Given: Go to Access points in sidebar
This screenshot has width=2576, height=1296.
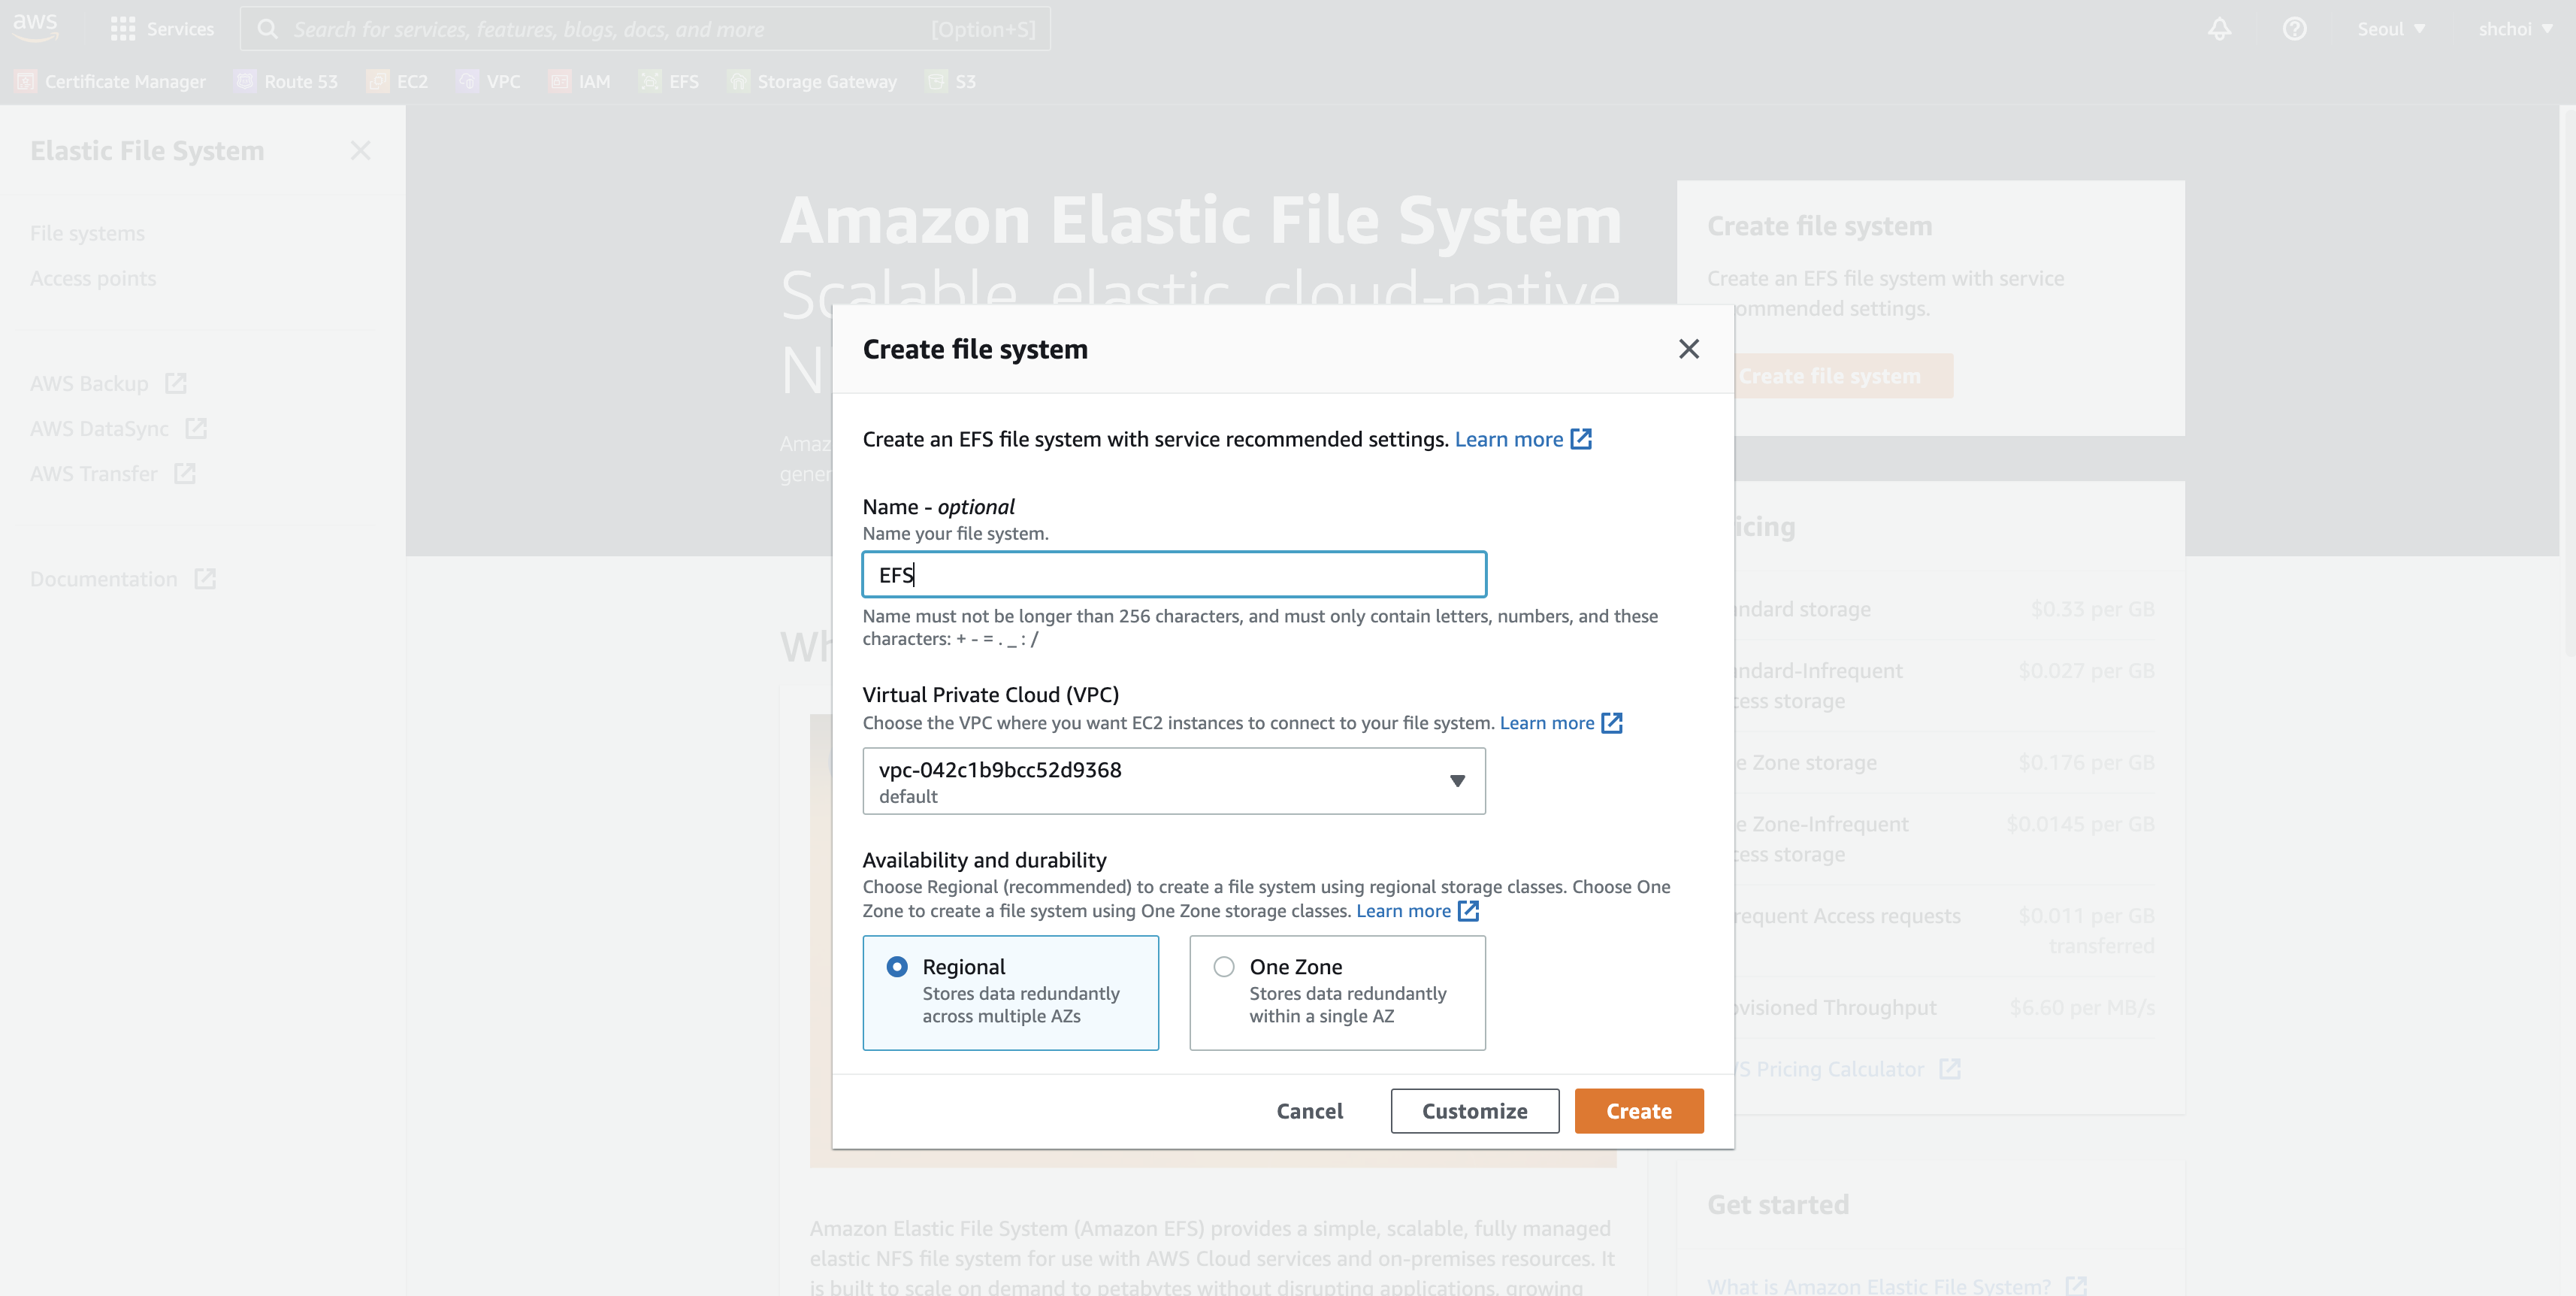Looking at the screenshot, I should tap(93, 278).
